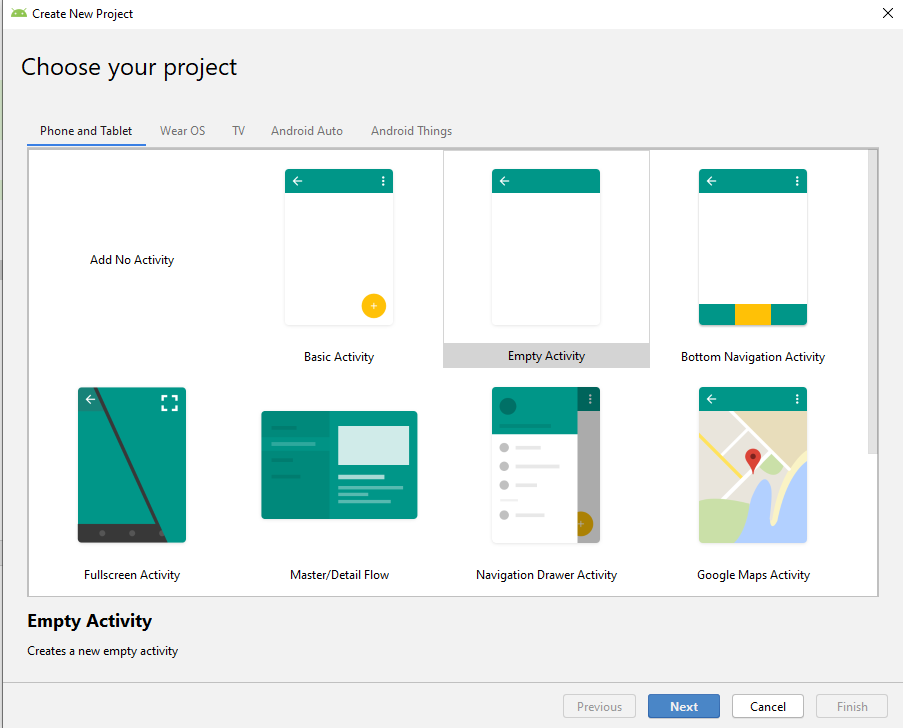The width and height of the screenshot is (903, 728).
Task: Pick the Fullscreen Activity template thumbnail
Action: [x=132, y=465]
